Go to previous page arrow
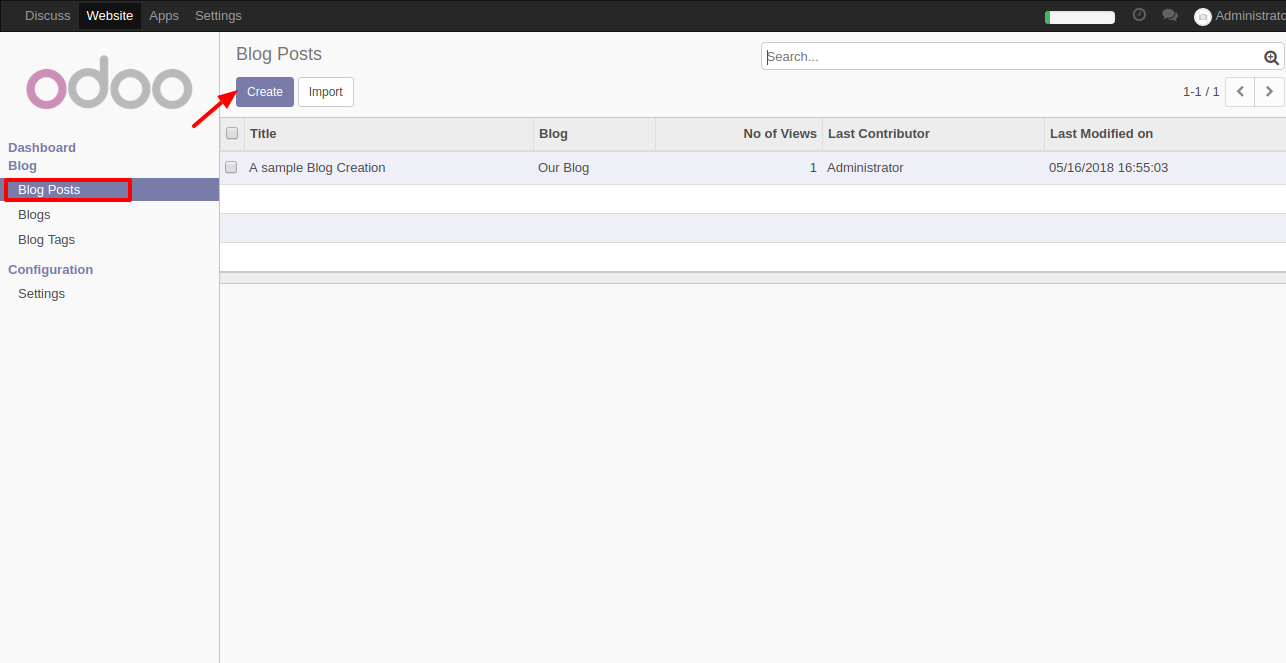Screen dimensions: 1286x663 [x=1240, y=91]
